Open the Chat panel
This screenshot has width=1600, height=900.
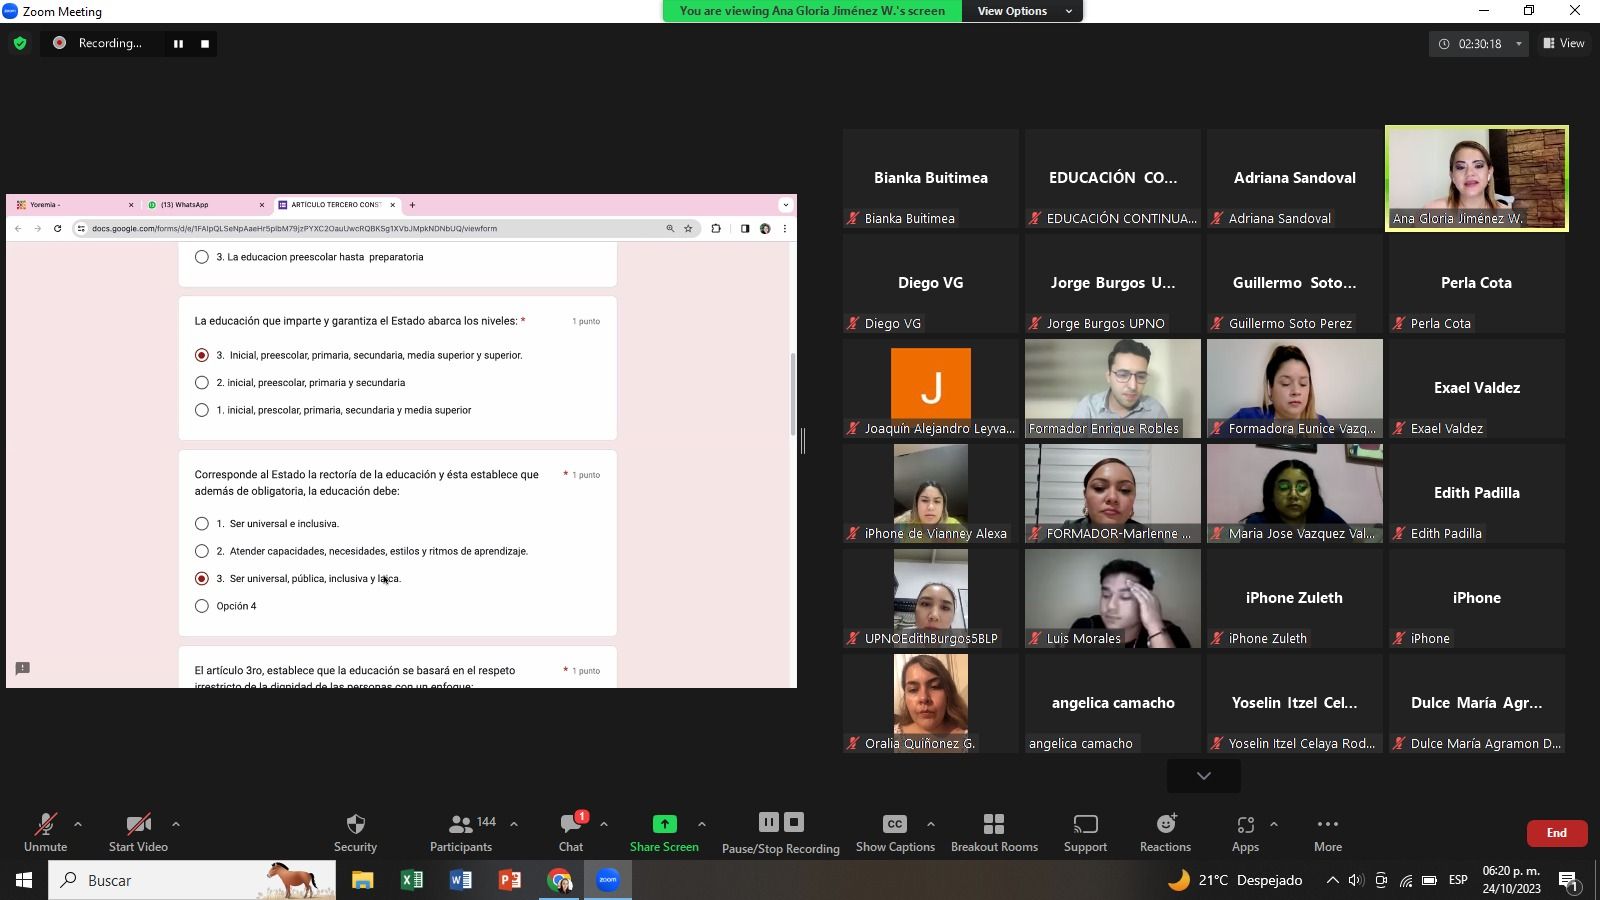570,824
